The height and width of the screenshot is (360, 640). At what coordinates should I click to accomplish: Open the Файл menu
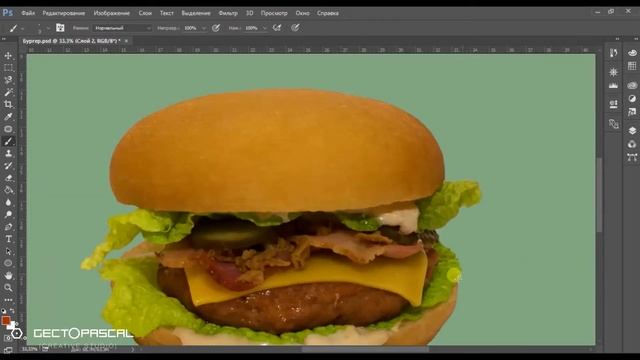point(28,13)
